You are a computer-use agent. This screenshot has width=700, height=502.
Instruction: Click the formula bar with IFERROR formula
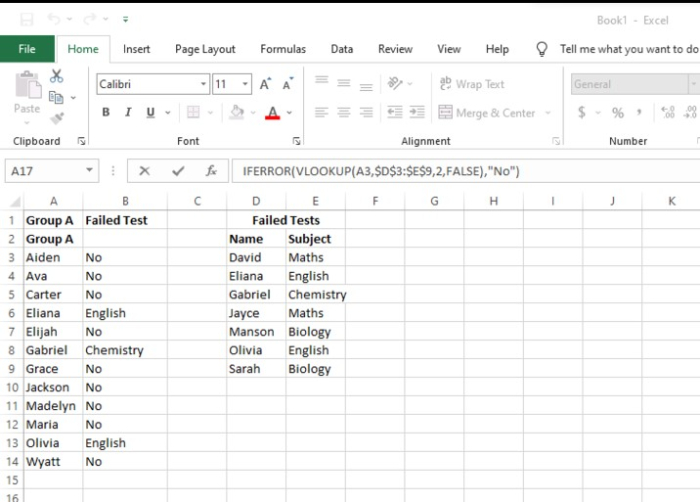click(x=466, y=171)
